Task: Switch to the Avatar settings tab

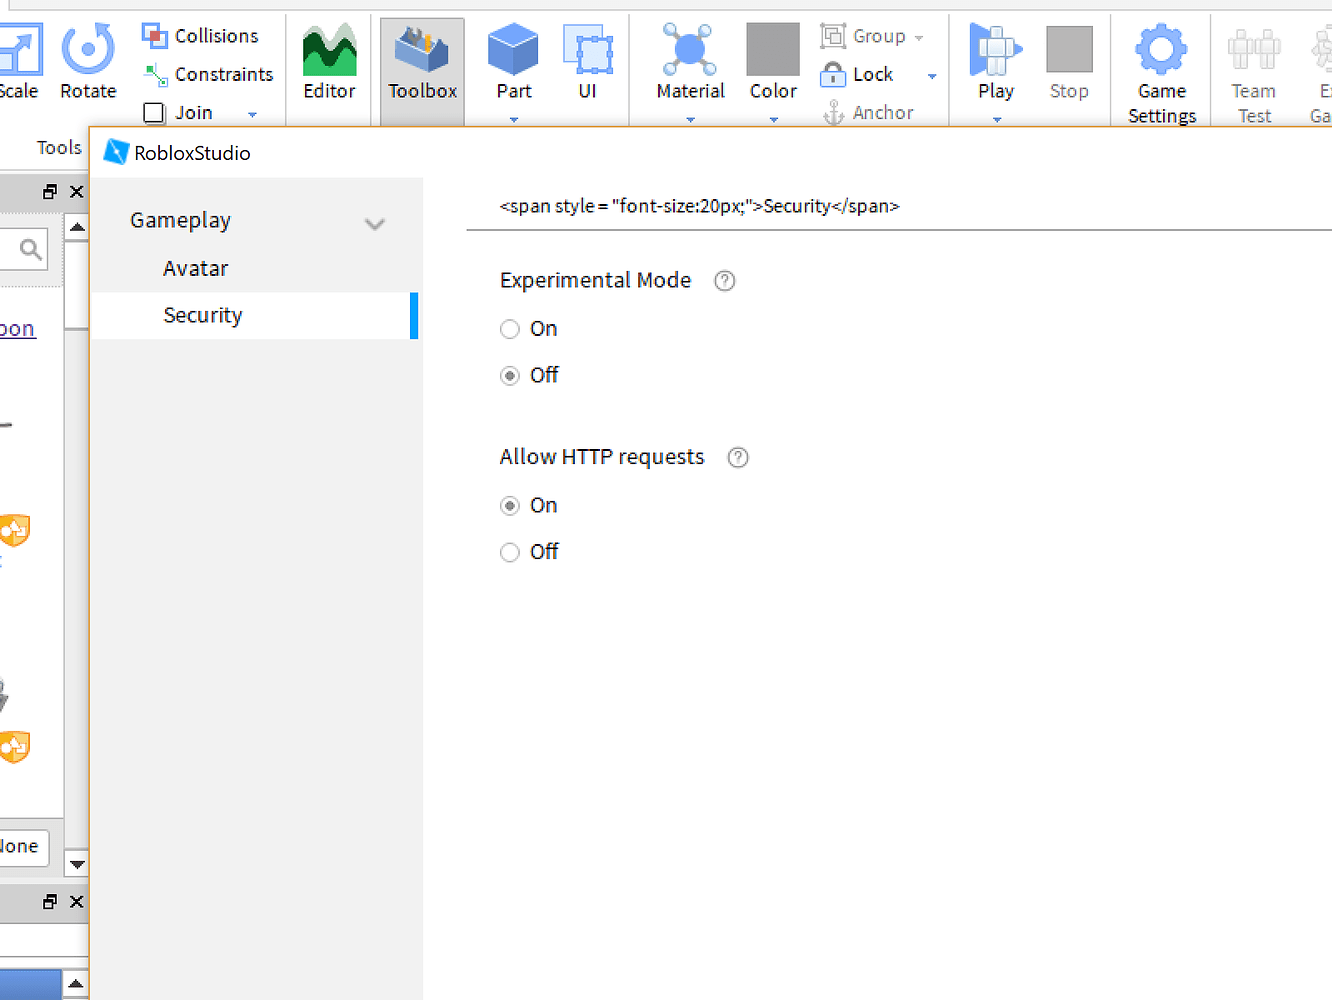Action: tap(195, 268)
